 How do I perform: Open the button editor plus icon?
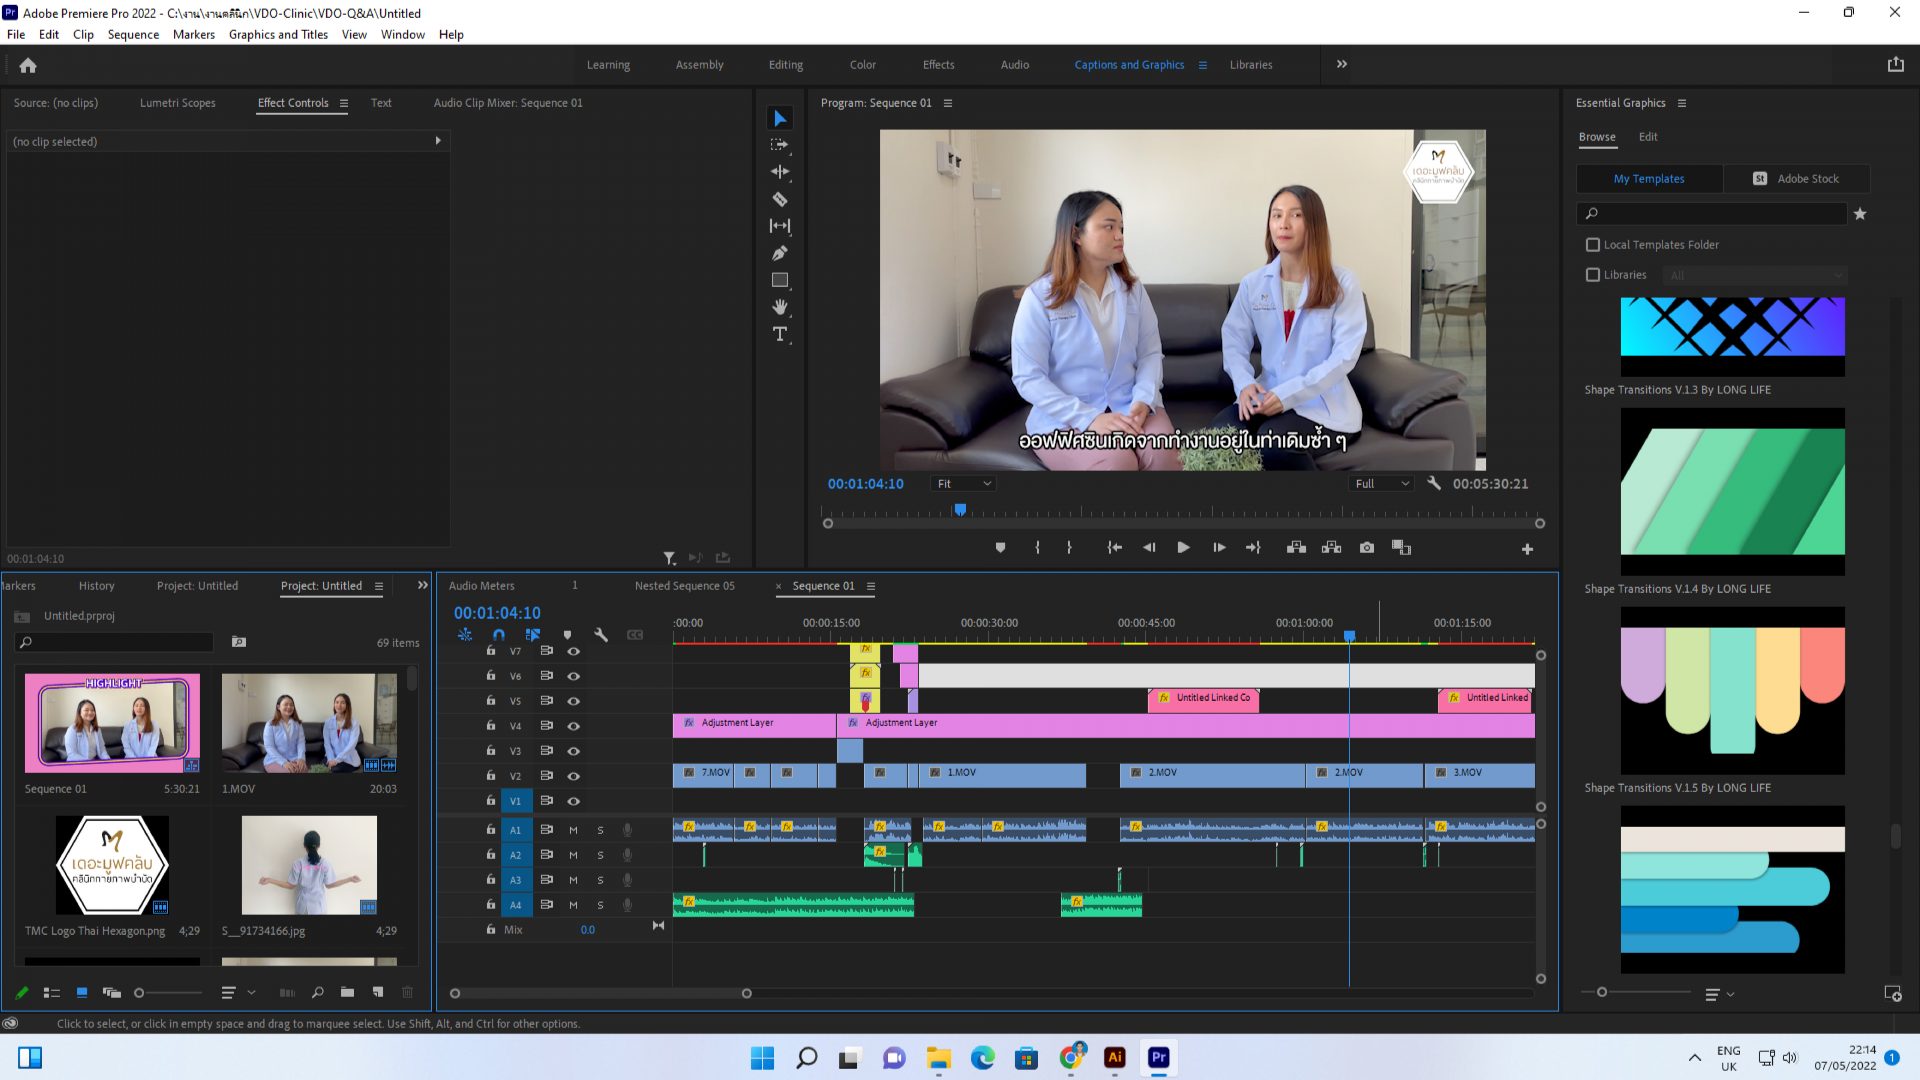click(1527, 549)
